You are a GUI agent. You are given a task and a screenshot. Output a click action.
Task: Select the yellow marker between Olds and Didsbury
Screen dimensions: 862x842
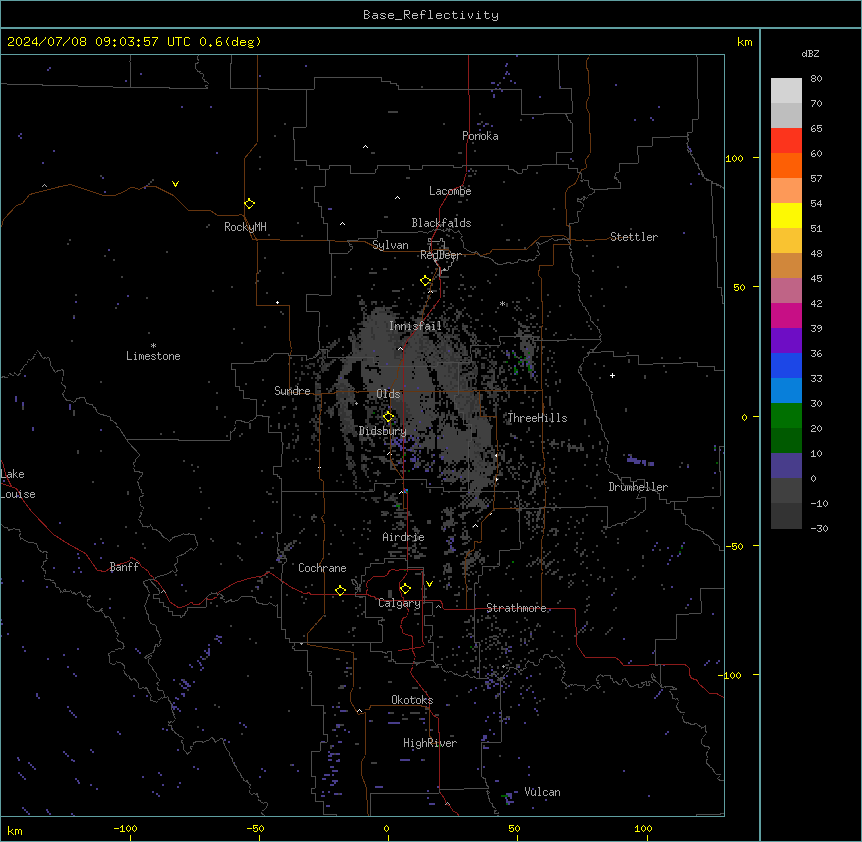(388, 417)
